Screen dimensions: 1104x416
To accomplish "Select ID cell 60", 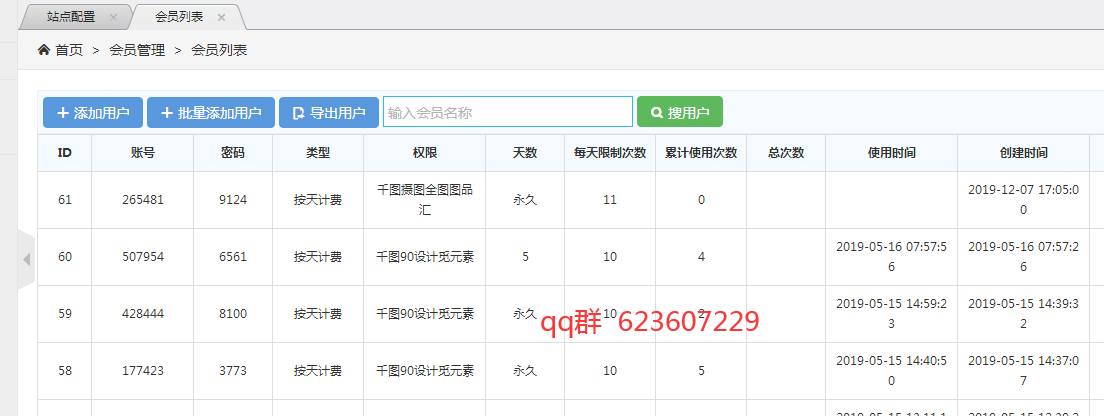I will pos(65,257).
